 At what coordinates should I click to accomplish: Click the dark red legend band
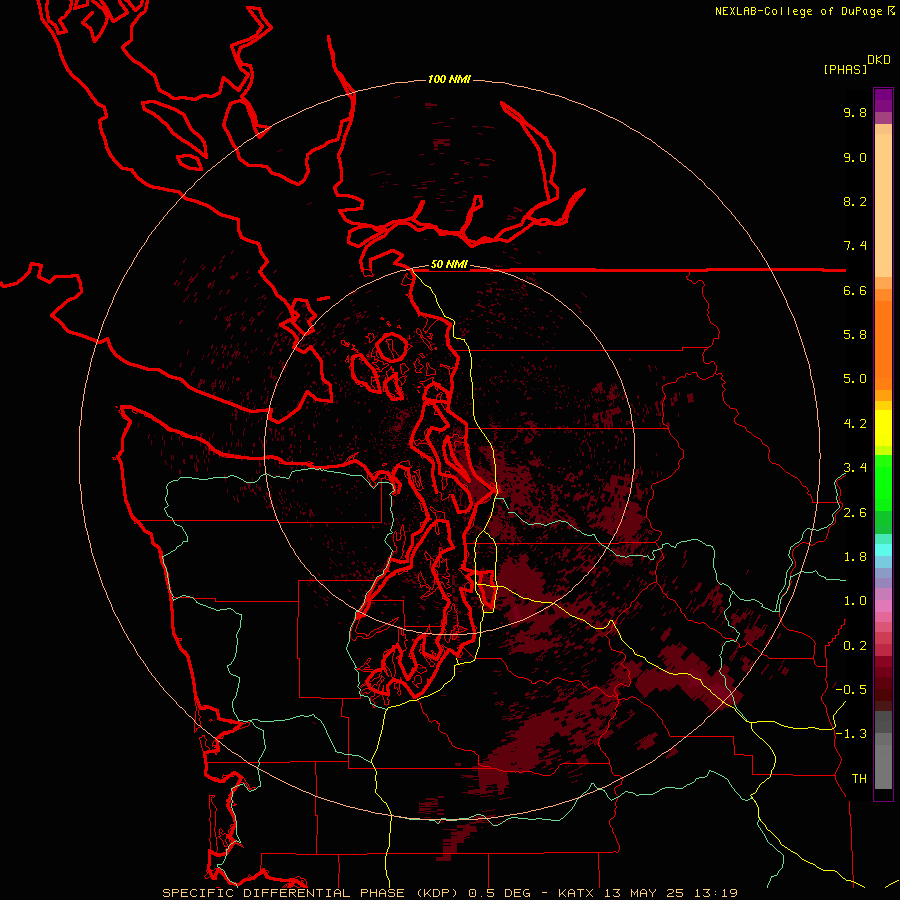point(883,683)
